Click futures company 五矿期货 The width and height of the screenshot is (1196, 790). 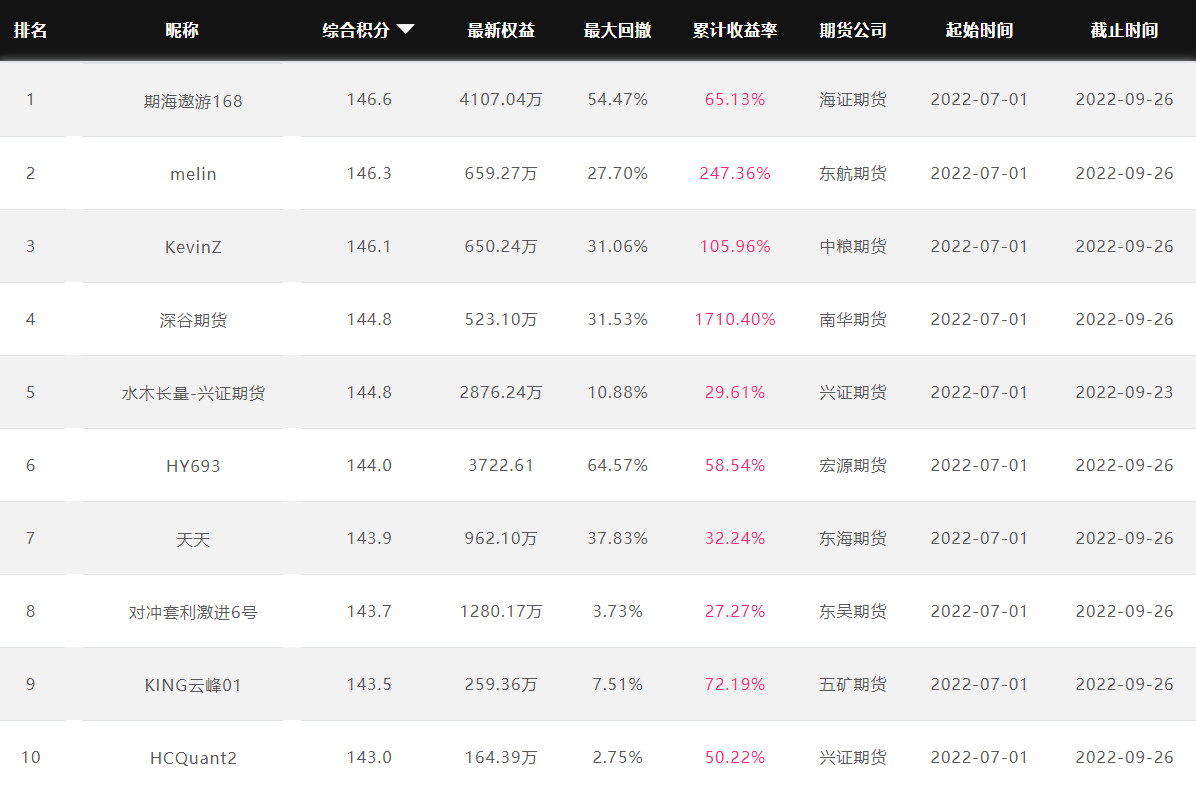853,684
